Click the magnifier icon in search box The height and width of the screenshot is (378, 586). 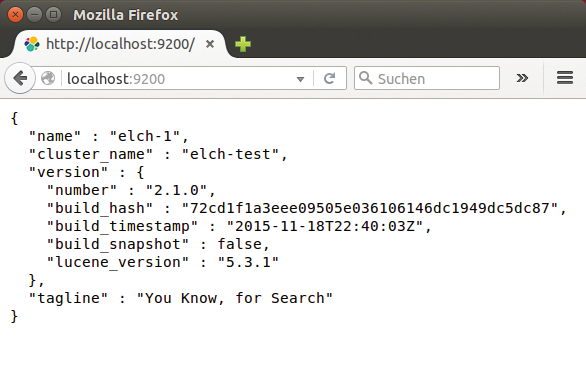[x=365, y=78]
